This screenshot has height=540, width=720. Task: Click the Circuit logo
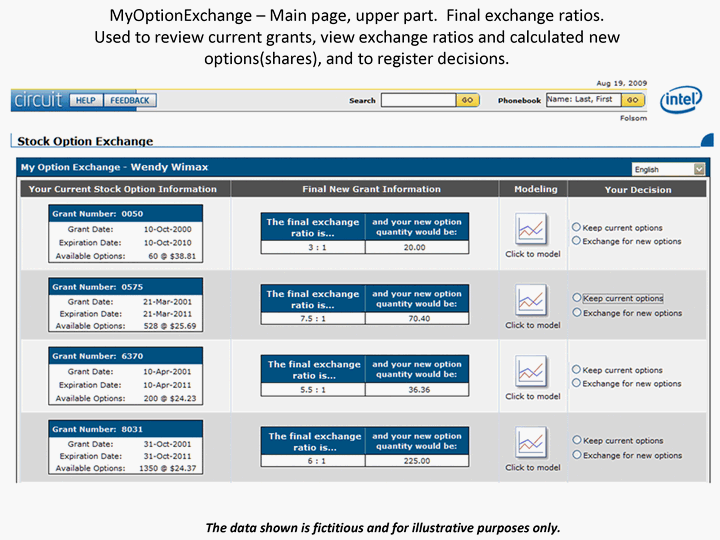tap(38, 100)
